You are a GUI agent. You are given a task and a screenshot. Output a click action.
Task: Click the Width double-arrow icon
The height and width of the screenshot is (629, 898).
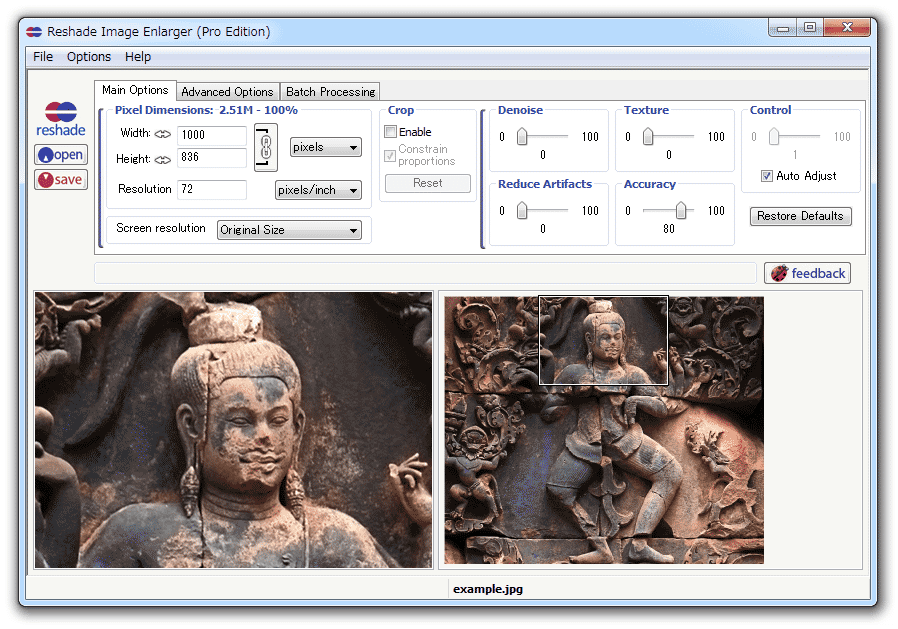pos(163,134)
